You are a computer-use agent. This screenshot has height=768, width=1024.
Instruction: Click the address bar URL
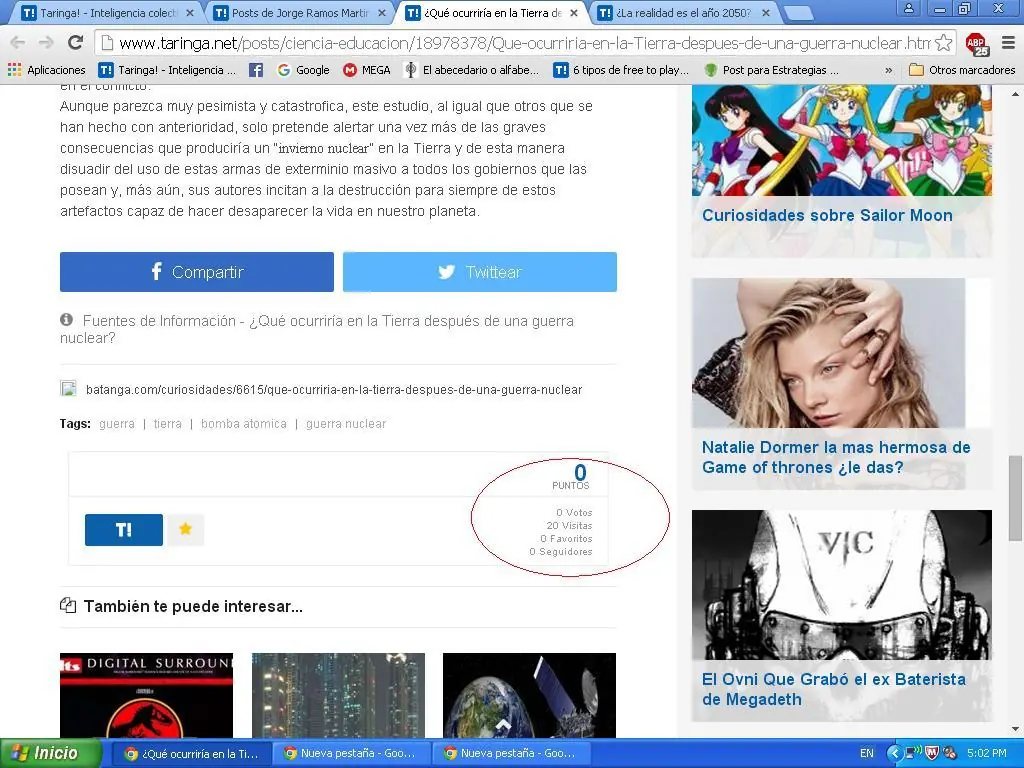(524, 44)
